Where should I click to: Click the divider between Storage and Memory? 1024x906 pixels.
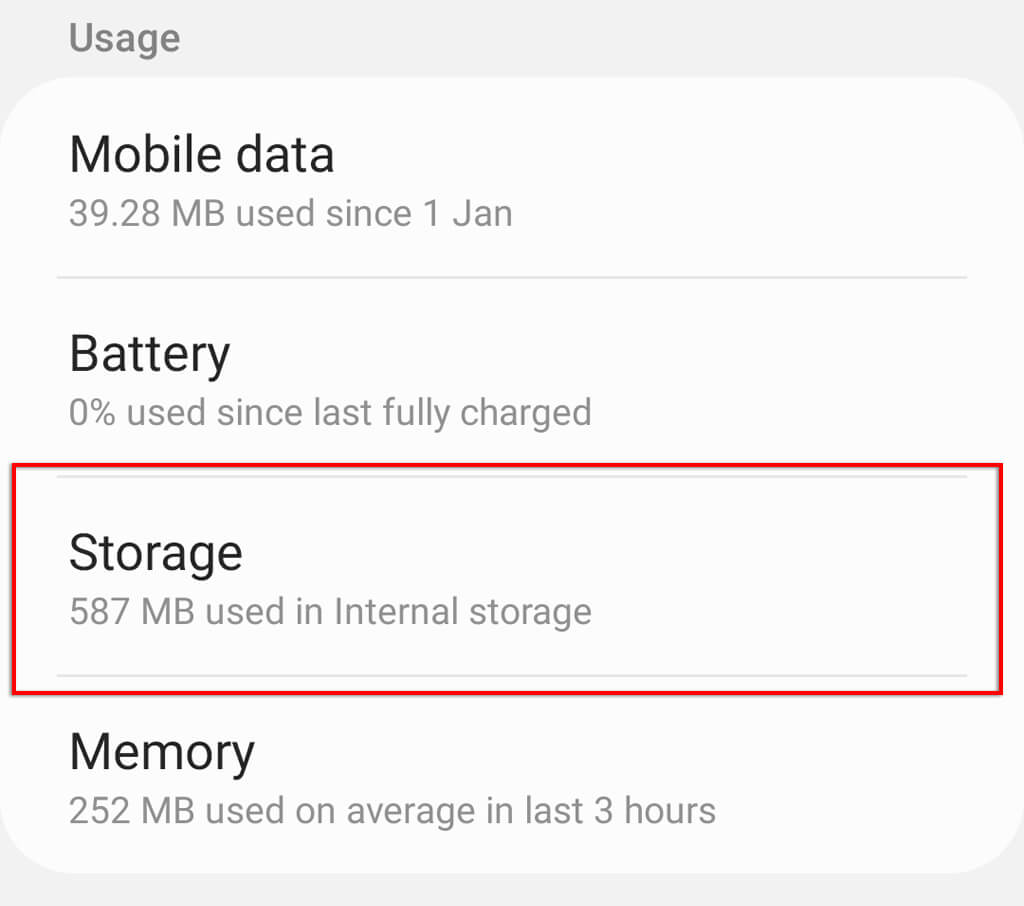click(512, 676)
